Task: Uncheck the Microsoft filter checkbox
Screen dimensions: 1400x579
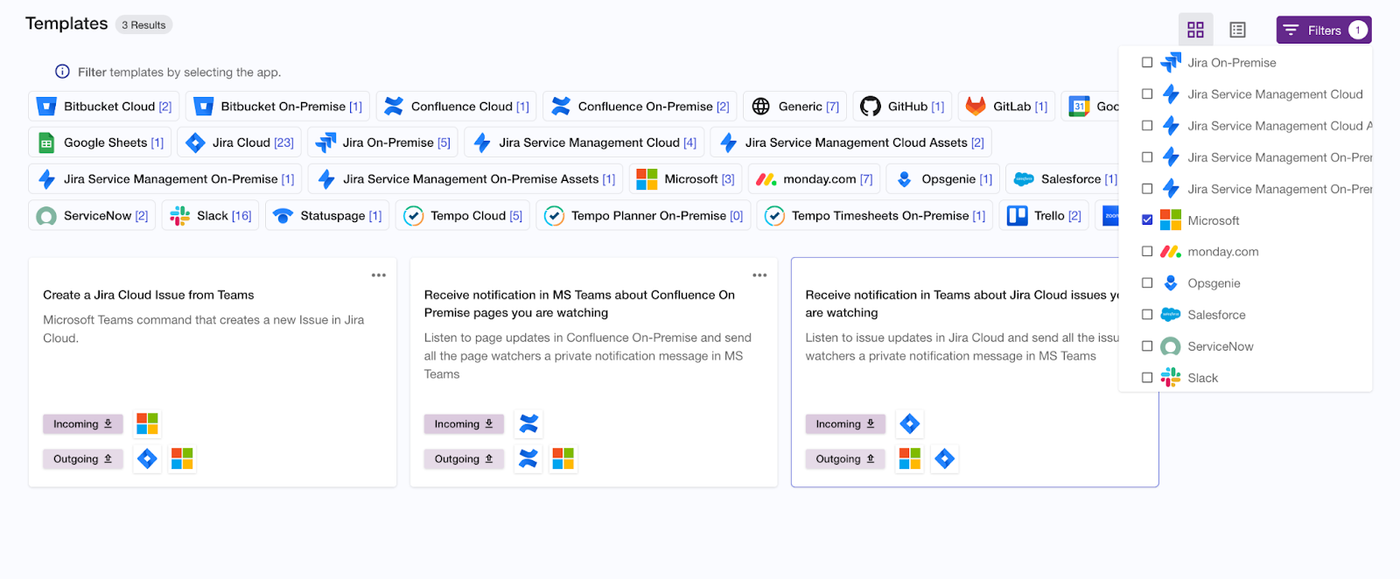Action: pos(1147,220)
